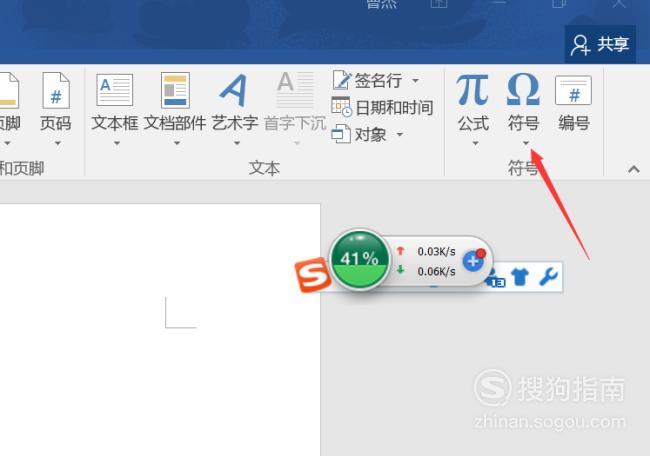Viewport: 650px width, 456px height.
Task: Click in the blank document page
Action: coord(160,330)
